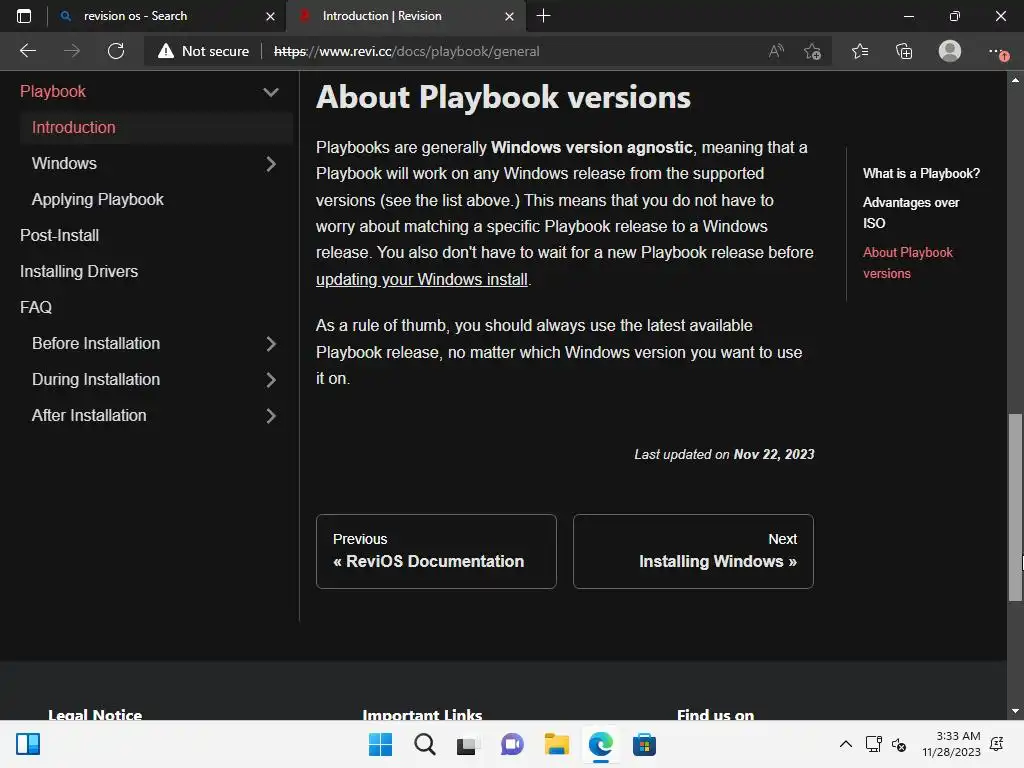Jump to Advantages over ISO section
This screenshot has height=768, width=1024.
(x=910, y=212)
